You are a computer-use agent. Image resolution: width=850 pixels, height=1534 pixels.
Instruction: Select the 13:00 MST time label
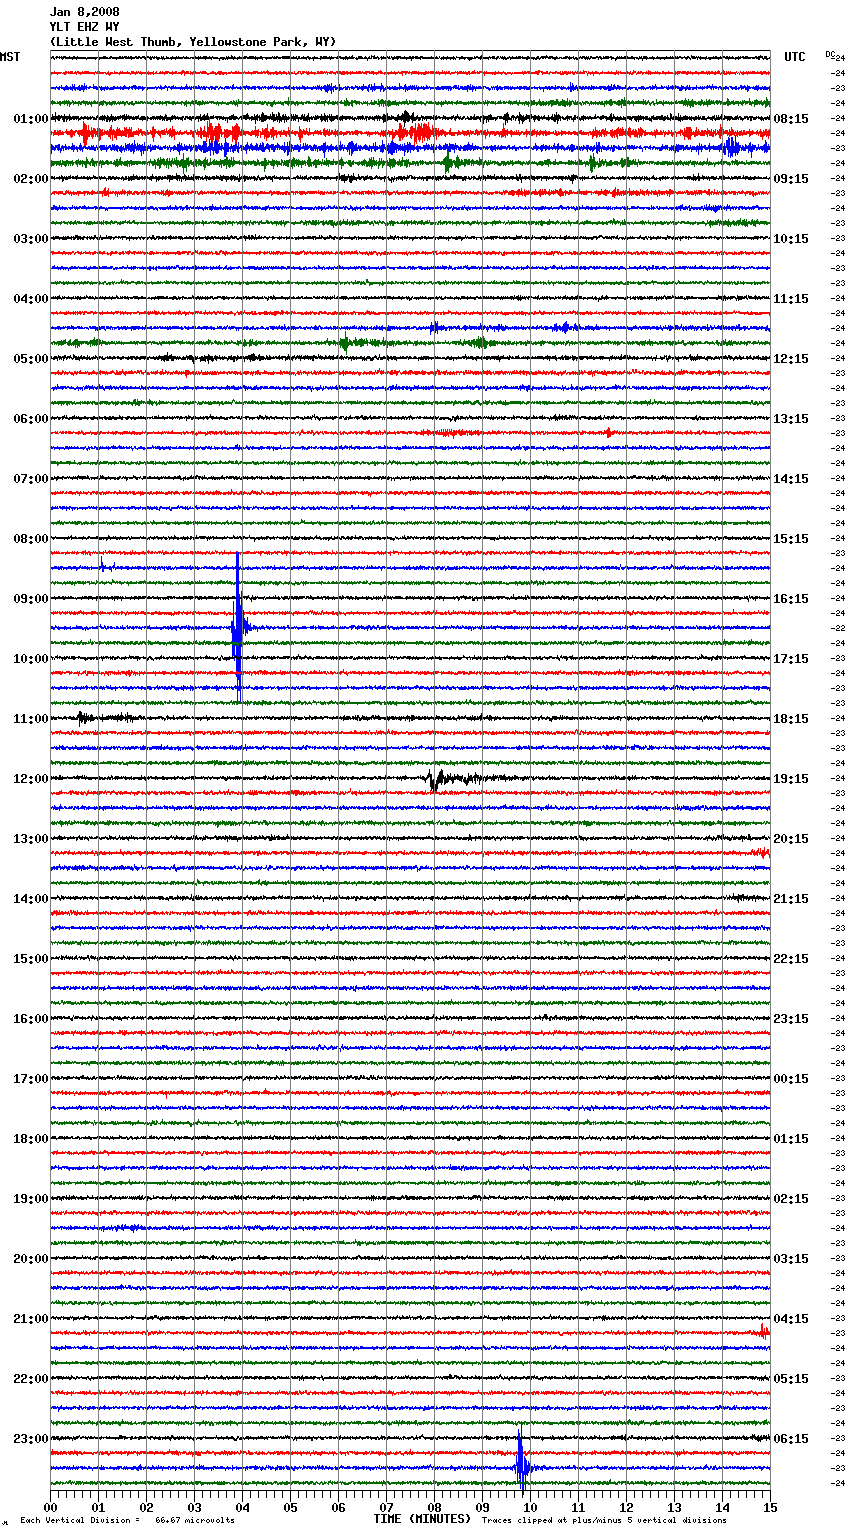[31, 839]
